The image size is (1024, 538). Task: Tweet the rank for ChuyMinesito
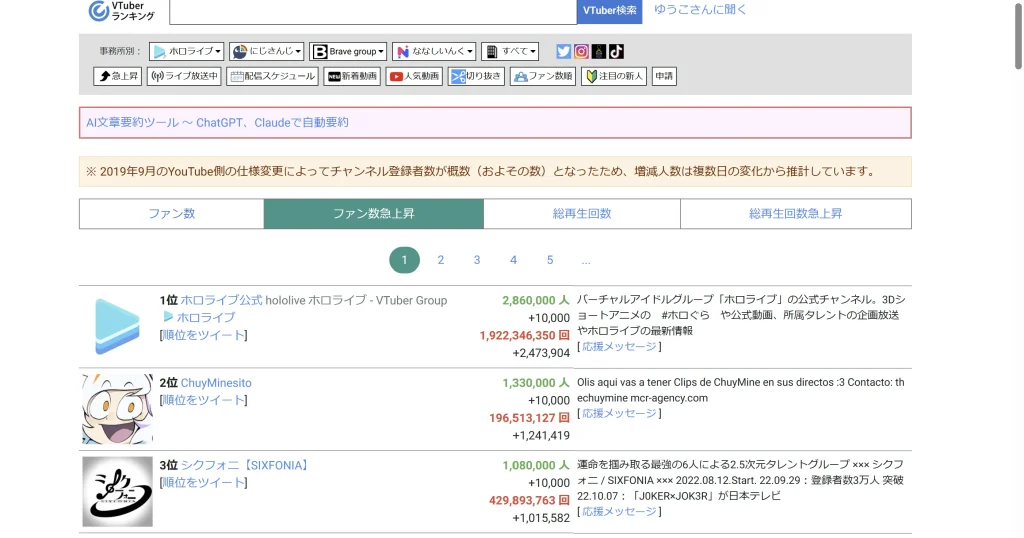204,400
